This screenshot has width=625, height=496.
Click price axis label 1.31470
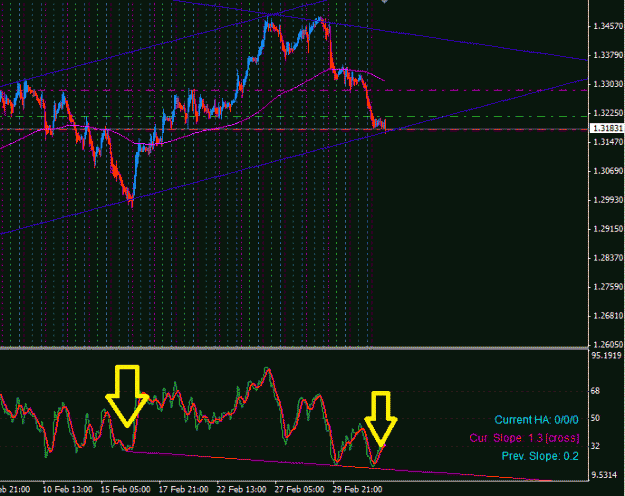coord(608,142)
